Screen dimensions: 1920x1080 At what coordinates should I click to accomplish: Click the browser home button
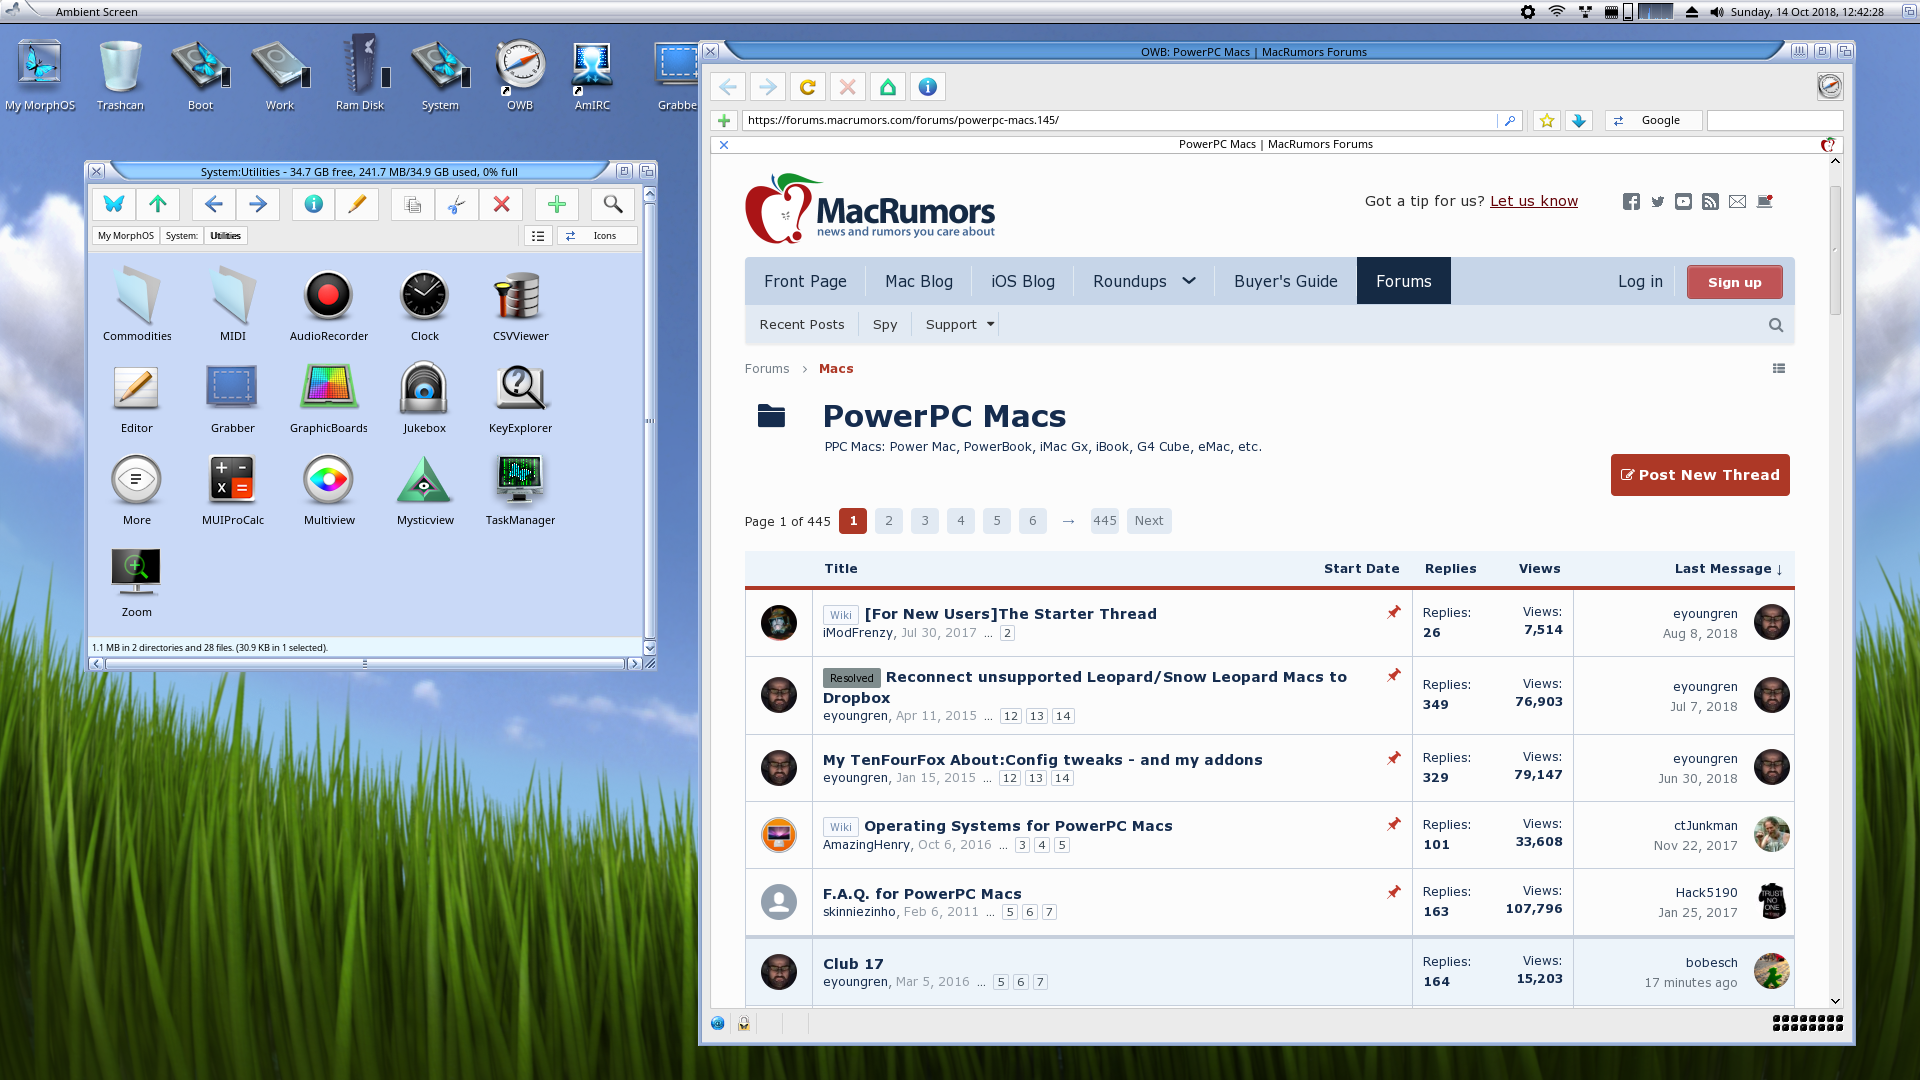coord(887,87)
